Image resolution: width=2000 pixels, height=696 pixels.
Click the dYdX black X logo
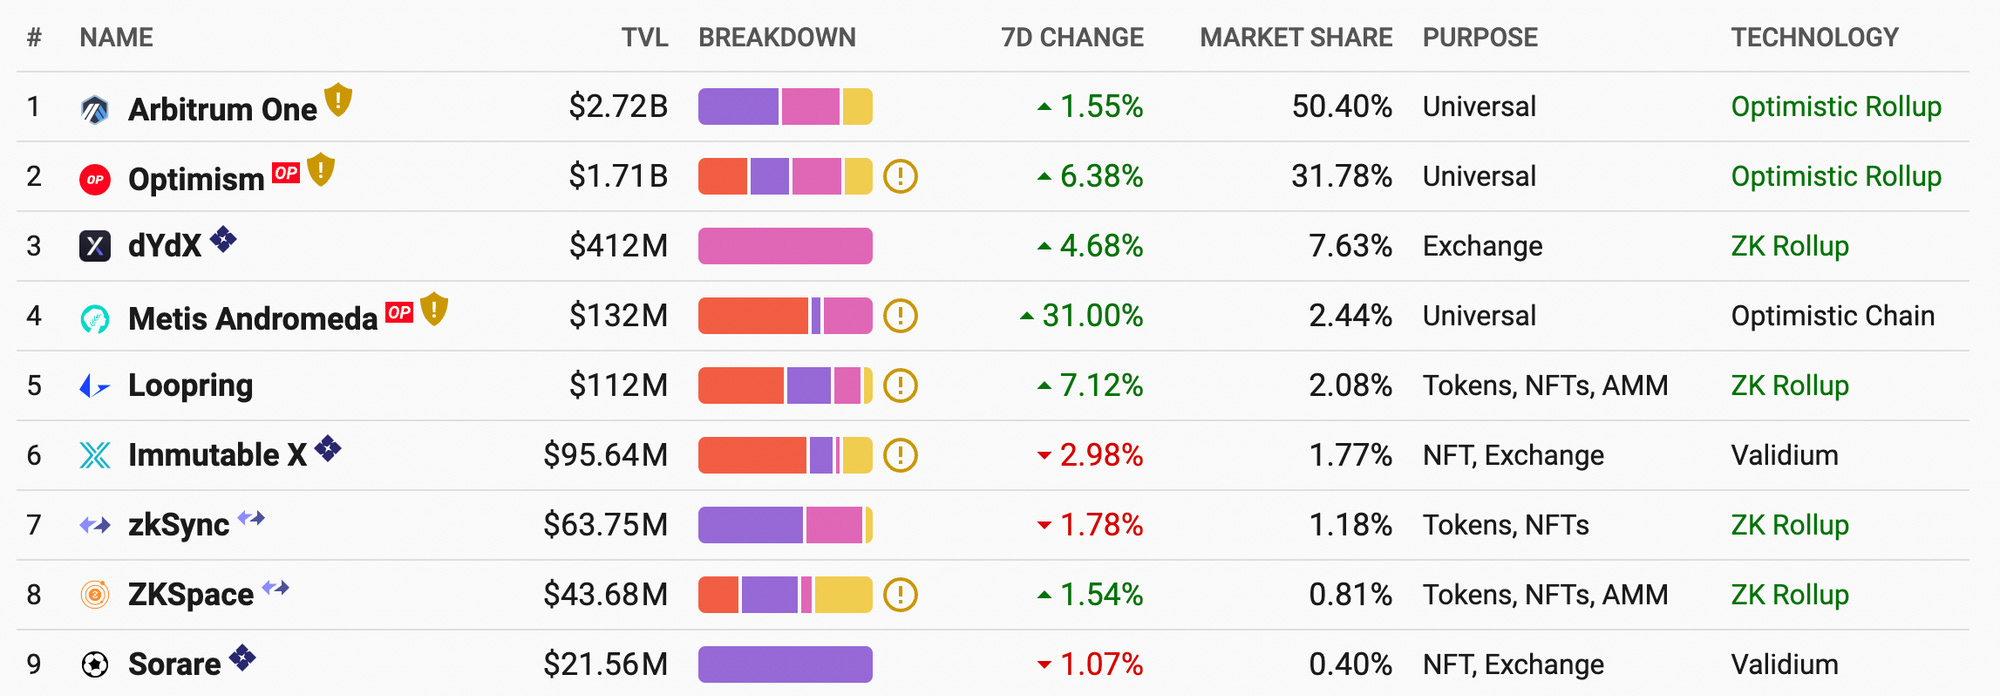click(95, 246)
